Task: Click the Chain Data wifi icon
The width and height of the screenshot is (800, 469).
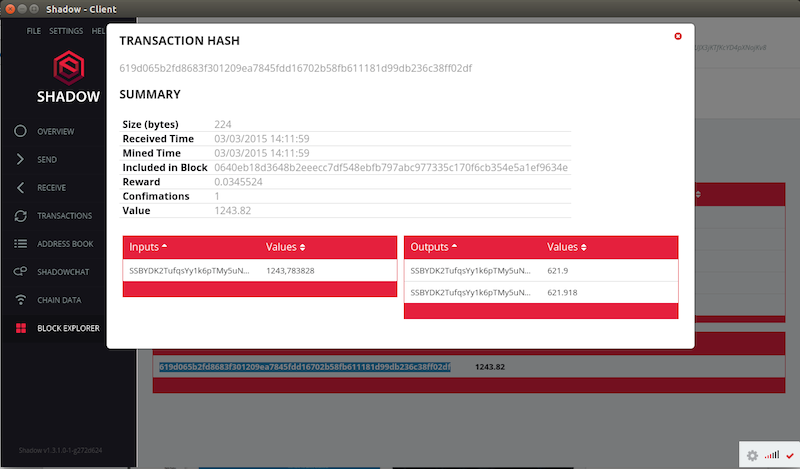Action: click(x=20, y=300)
